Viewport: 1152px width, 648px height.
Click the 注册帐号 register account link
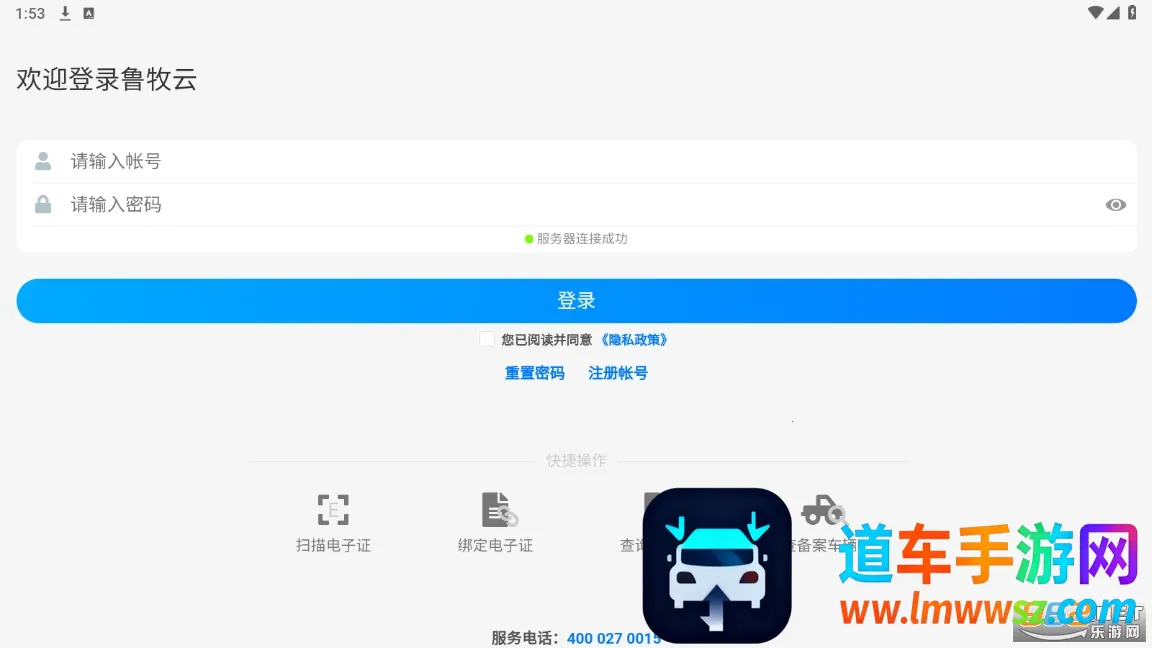coord(618,373)
